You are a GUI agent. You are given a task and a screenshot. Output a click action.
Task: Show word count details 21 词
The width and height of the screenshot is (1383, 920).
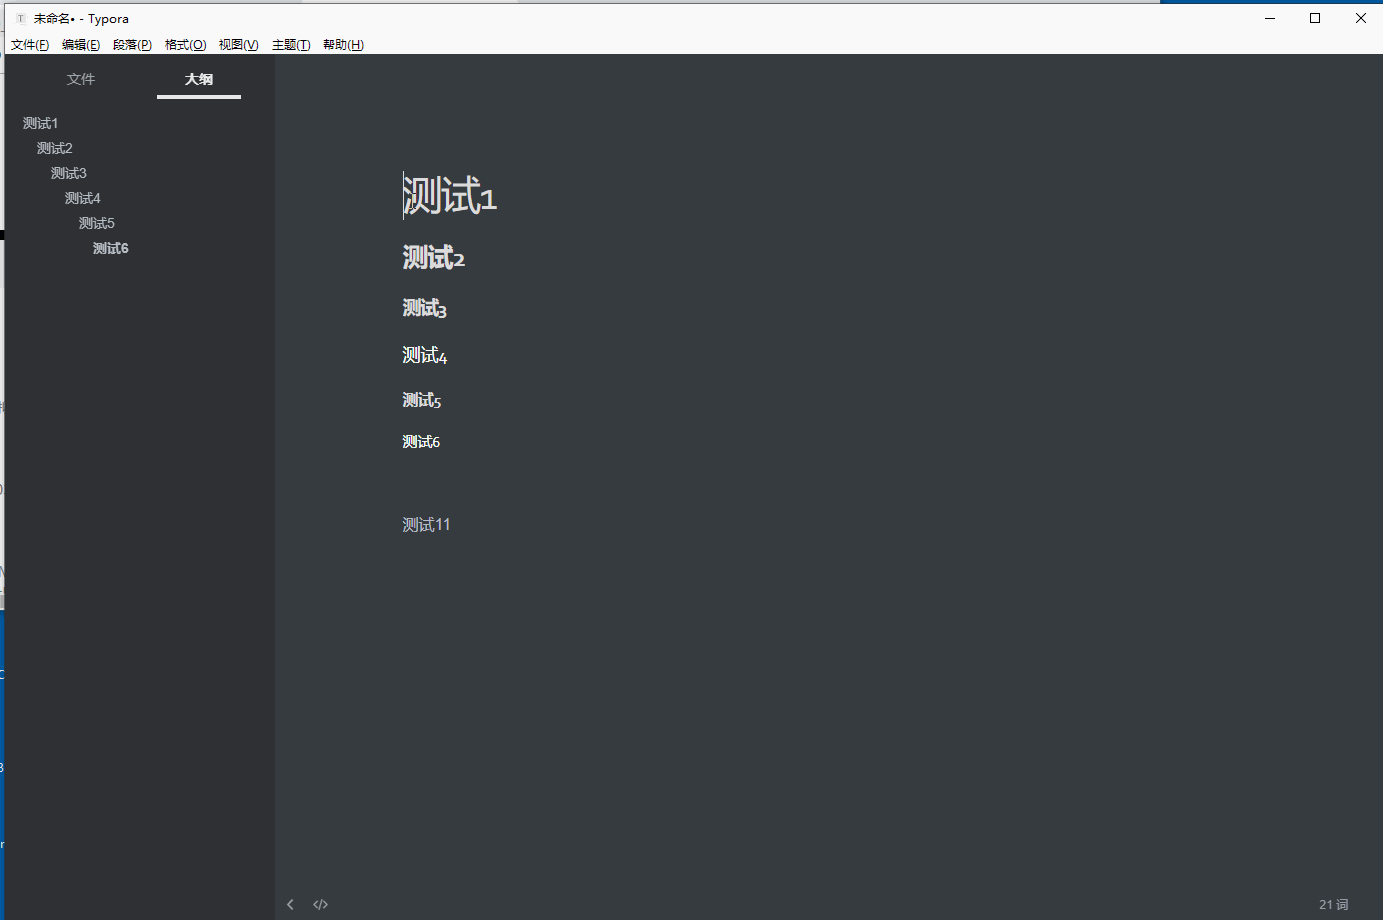coord(1333,904)
